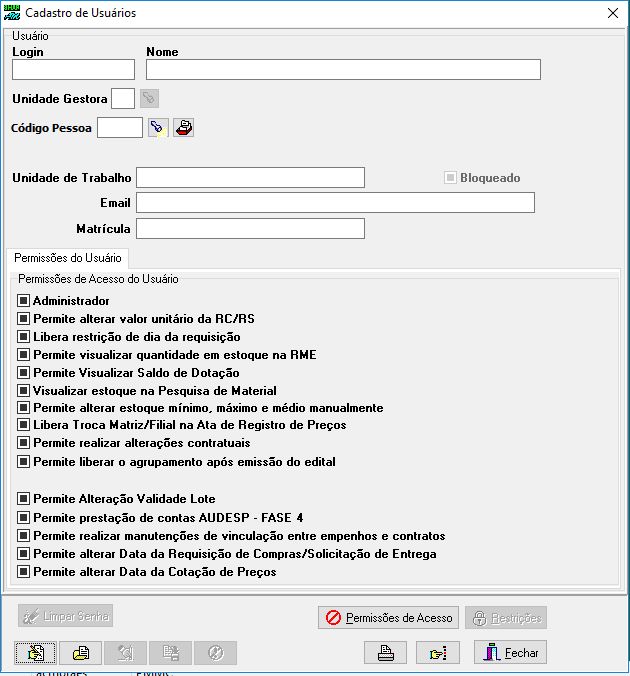The height and width of the screenshot is (676, 630).
Task: Click into the Login text field
Action: coord(73,69)
